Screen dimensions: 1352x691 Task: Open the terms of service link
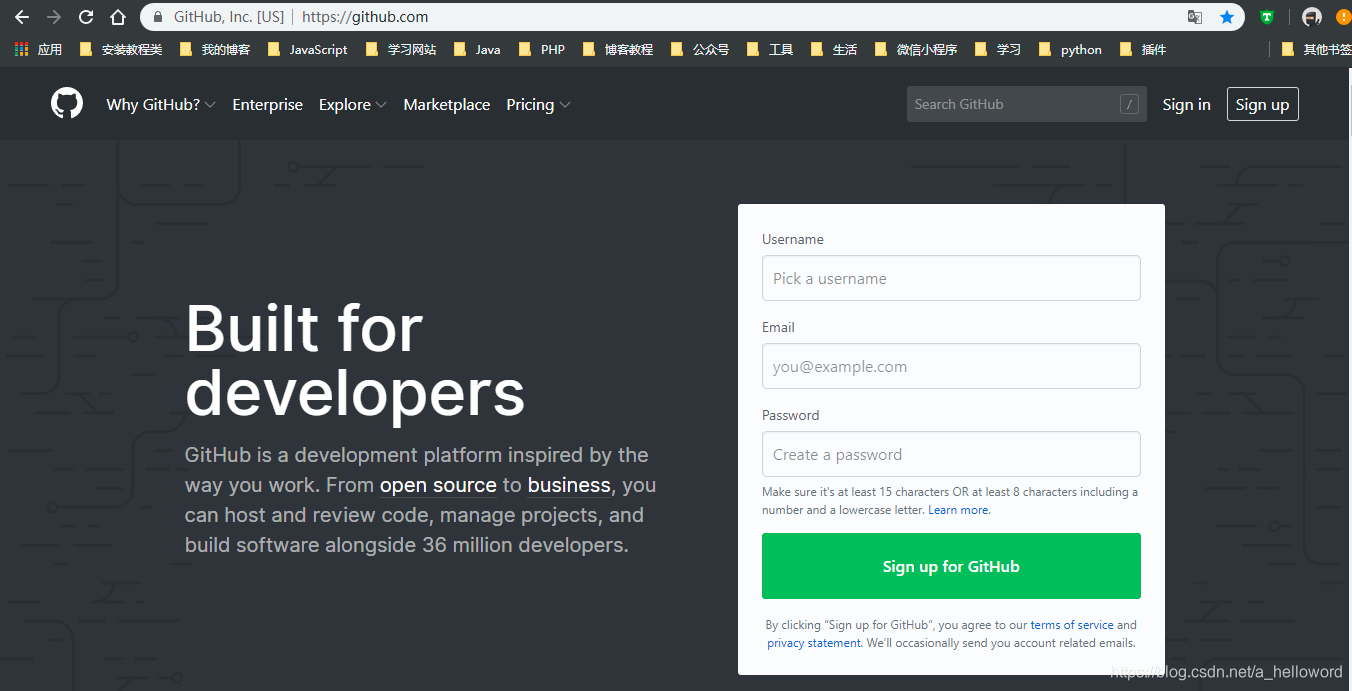pos(1071,625)
